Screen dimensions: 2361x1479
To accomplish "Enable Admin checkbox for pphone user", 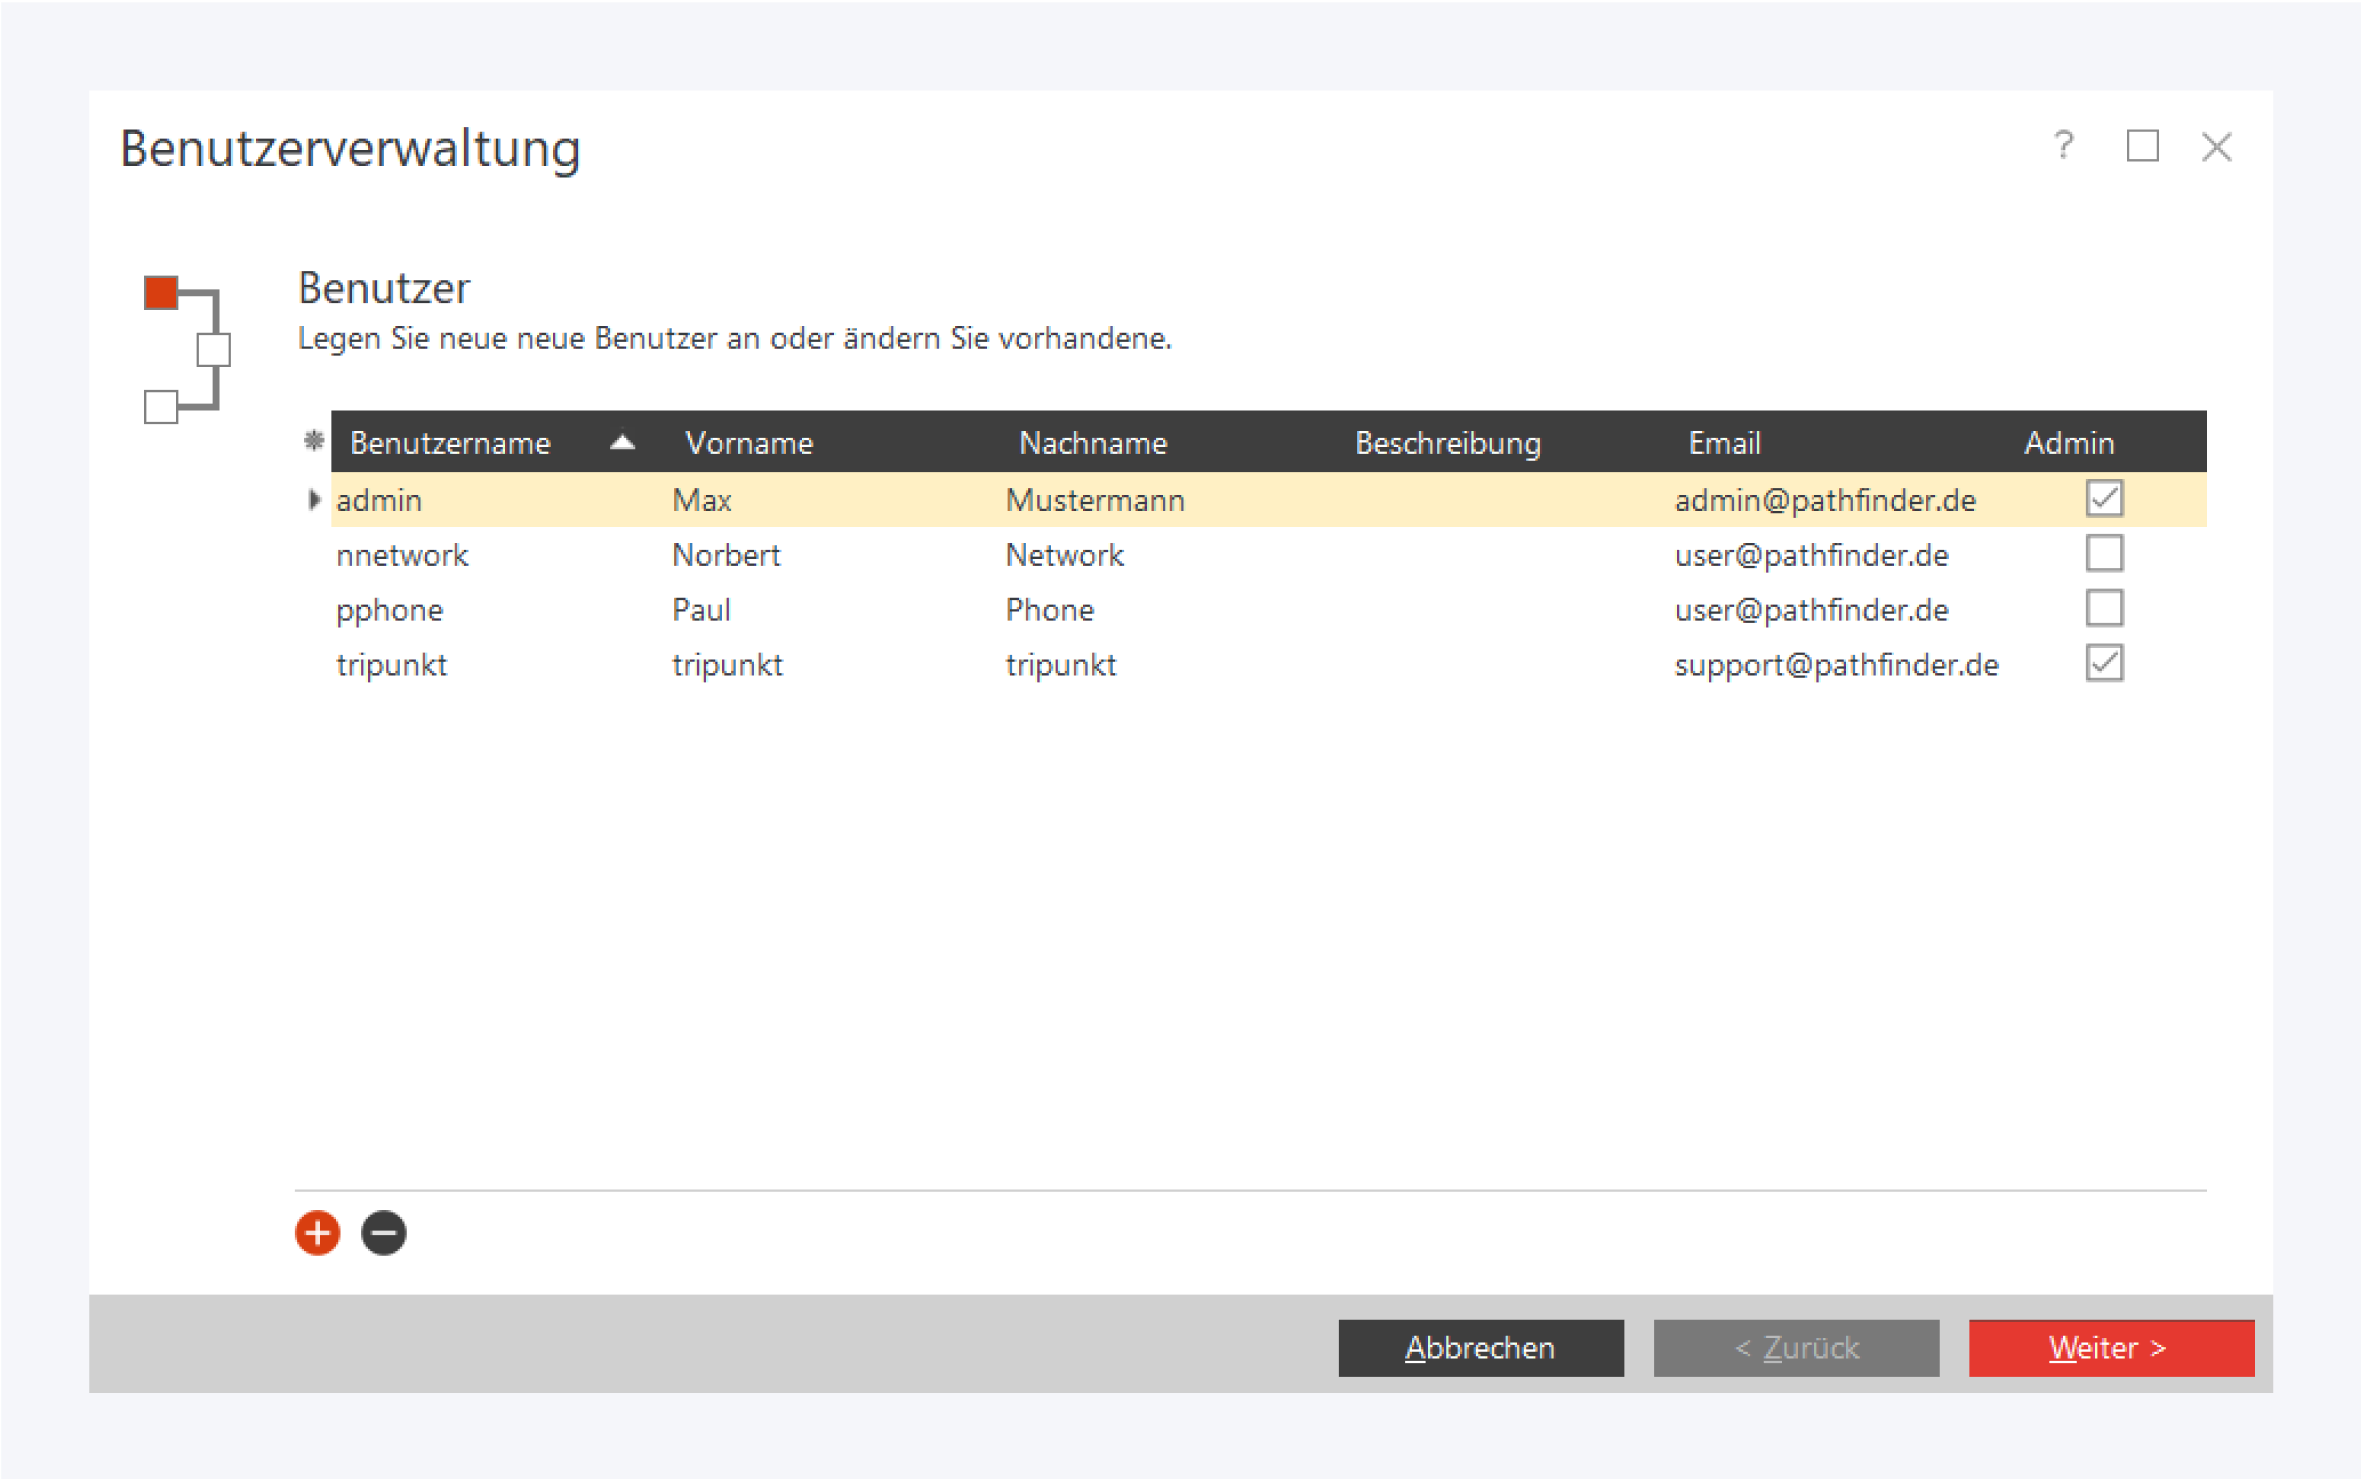I will (2104, 608).
